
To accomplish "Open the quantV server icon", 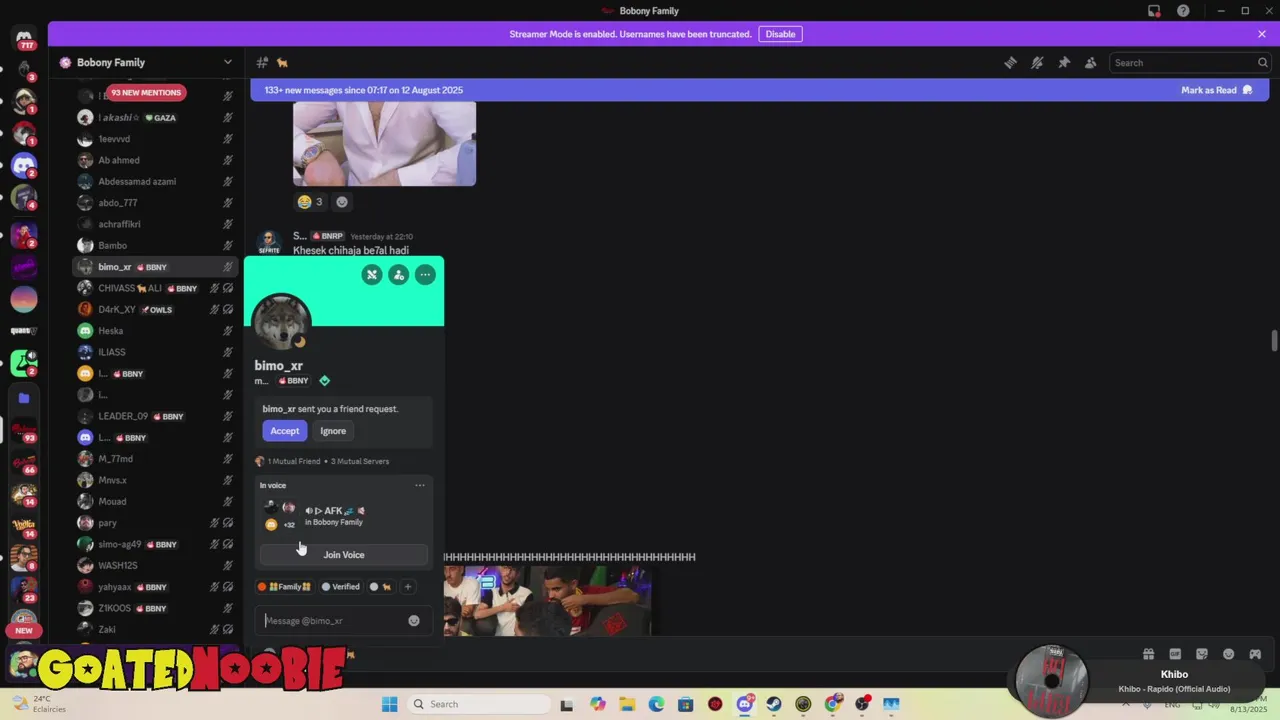I will click(24, 331).
